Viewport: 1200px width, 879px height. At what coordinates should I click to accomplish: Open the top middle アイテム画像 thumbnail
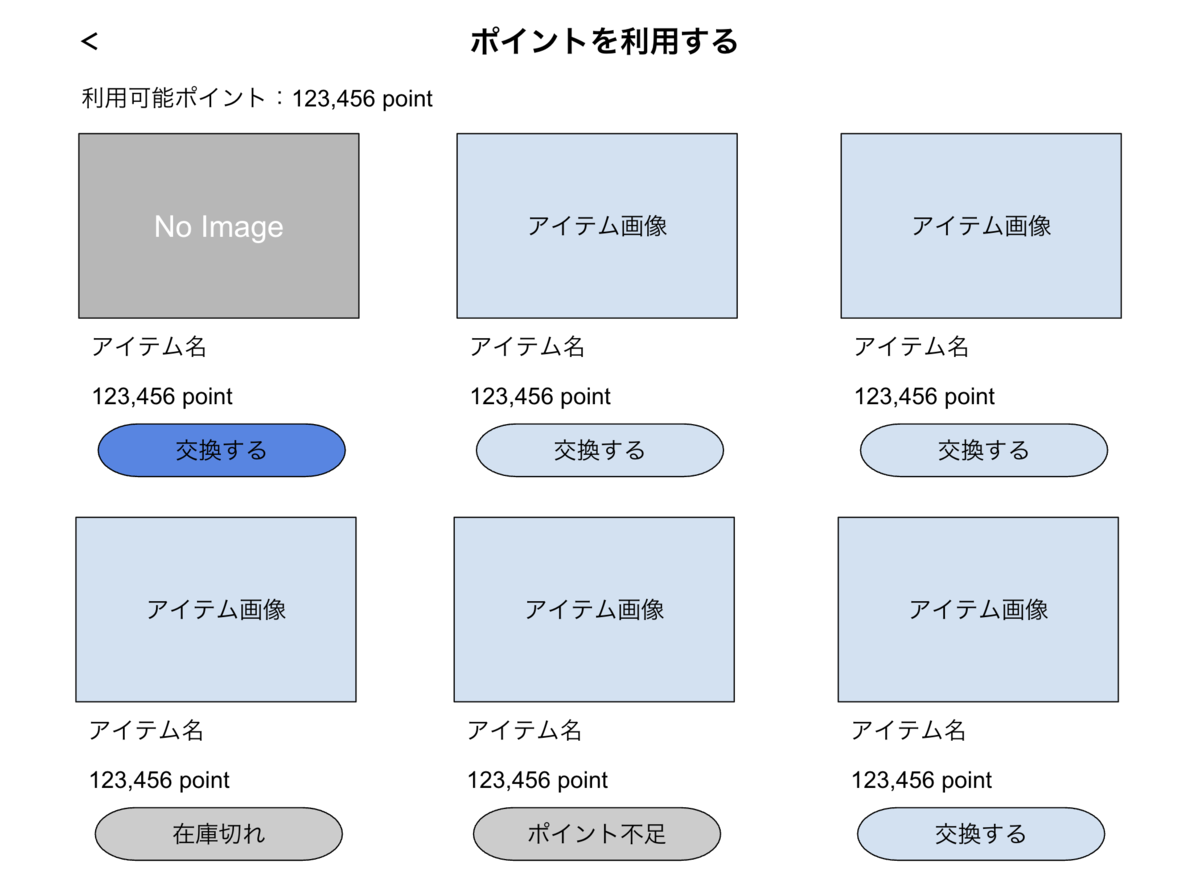click(596, 225)
